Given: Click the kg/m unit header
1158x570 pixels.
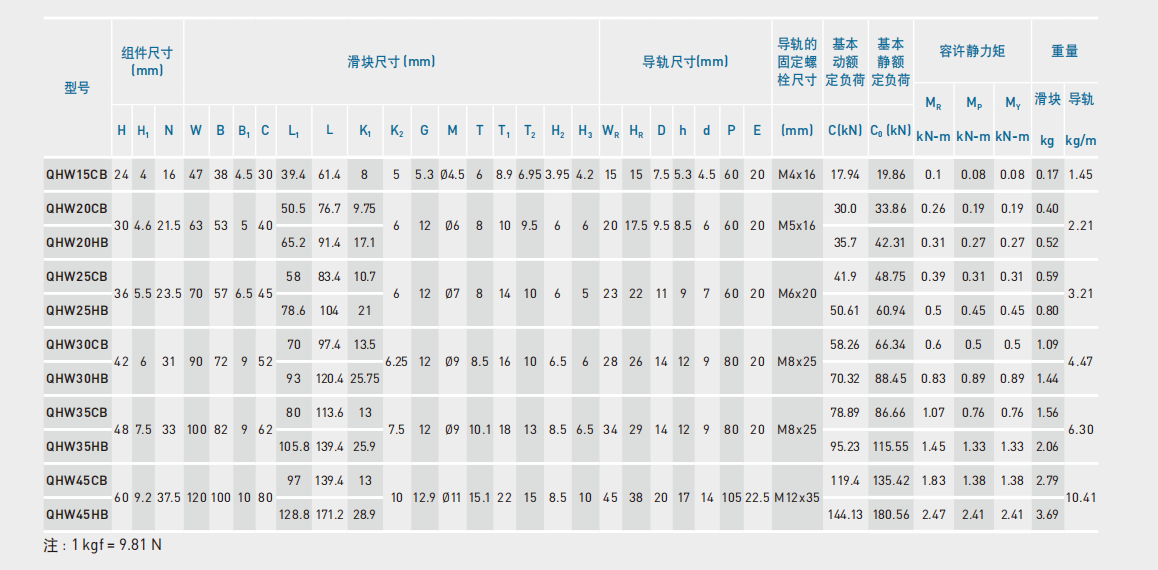Looking at the screenshot, I should tap(1081, 139).
